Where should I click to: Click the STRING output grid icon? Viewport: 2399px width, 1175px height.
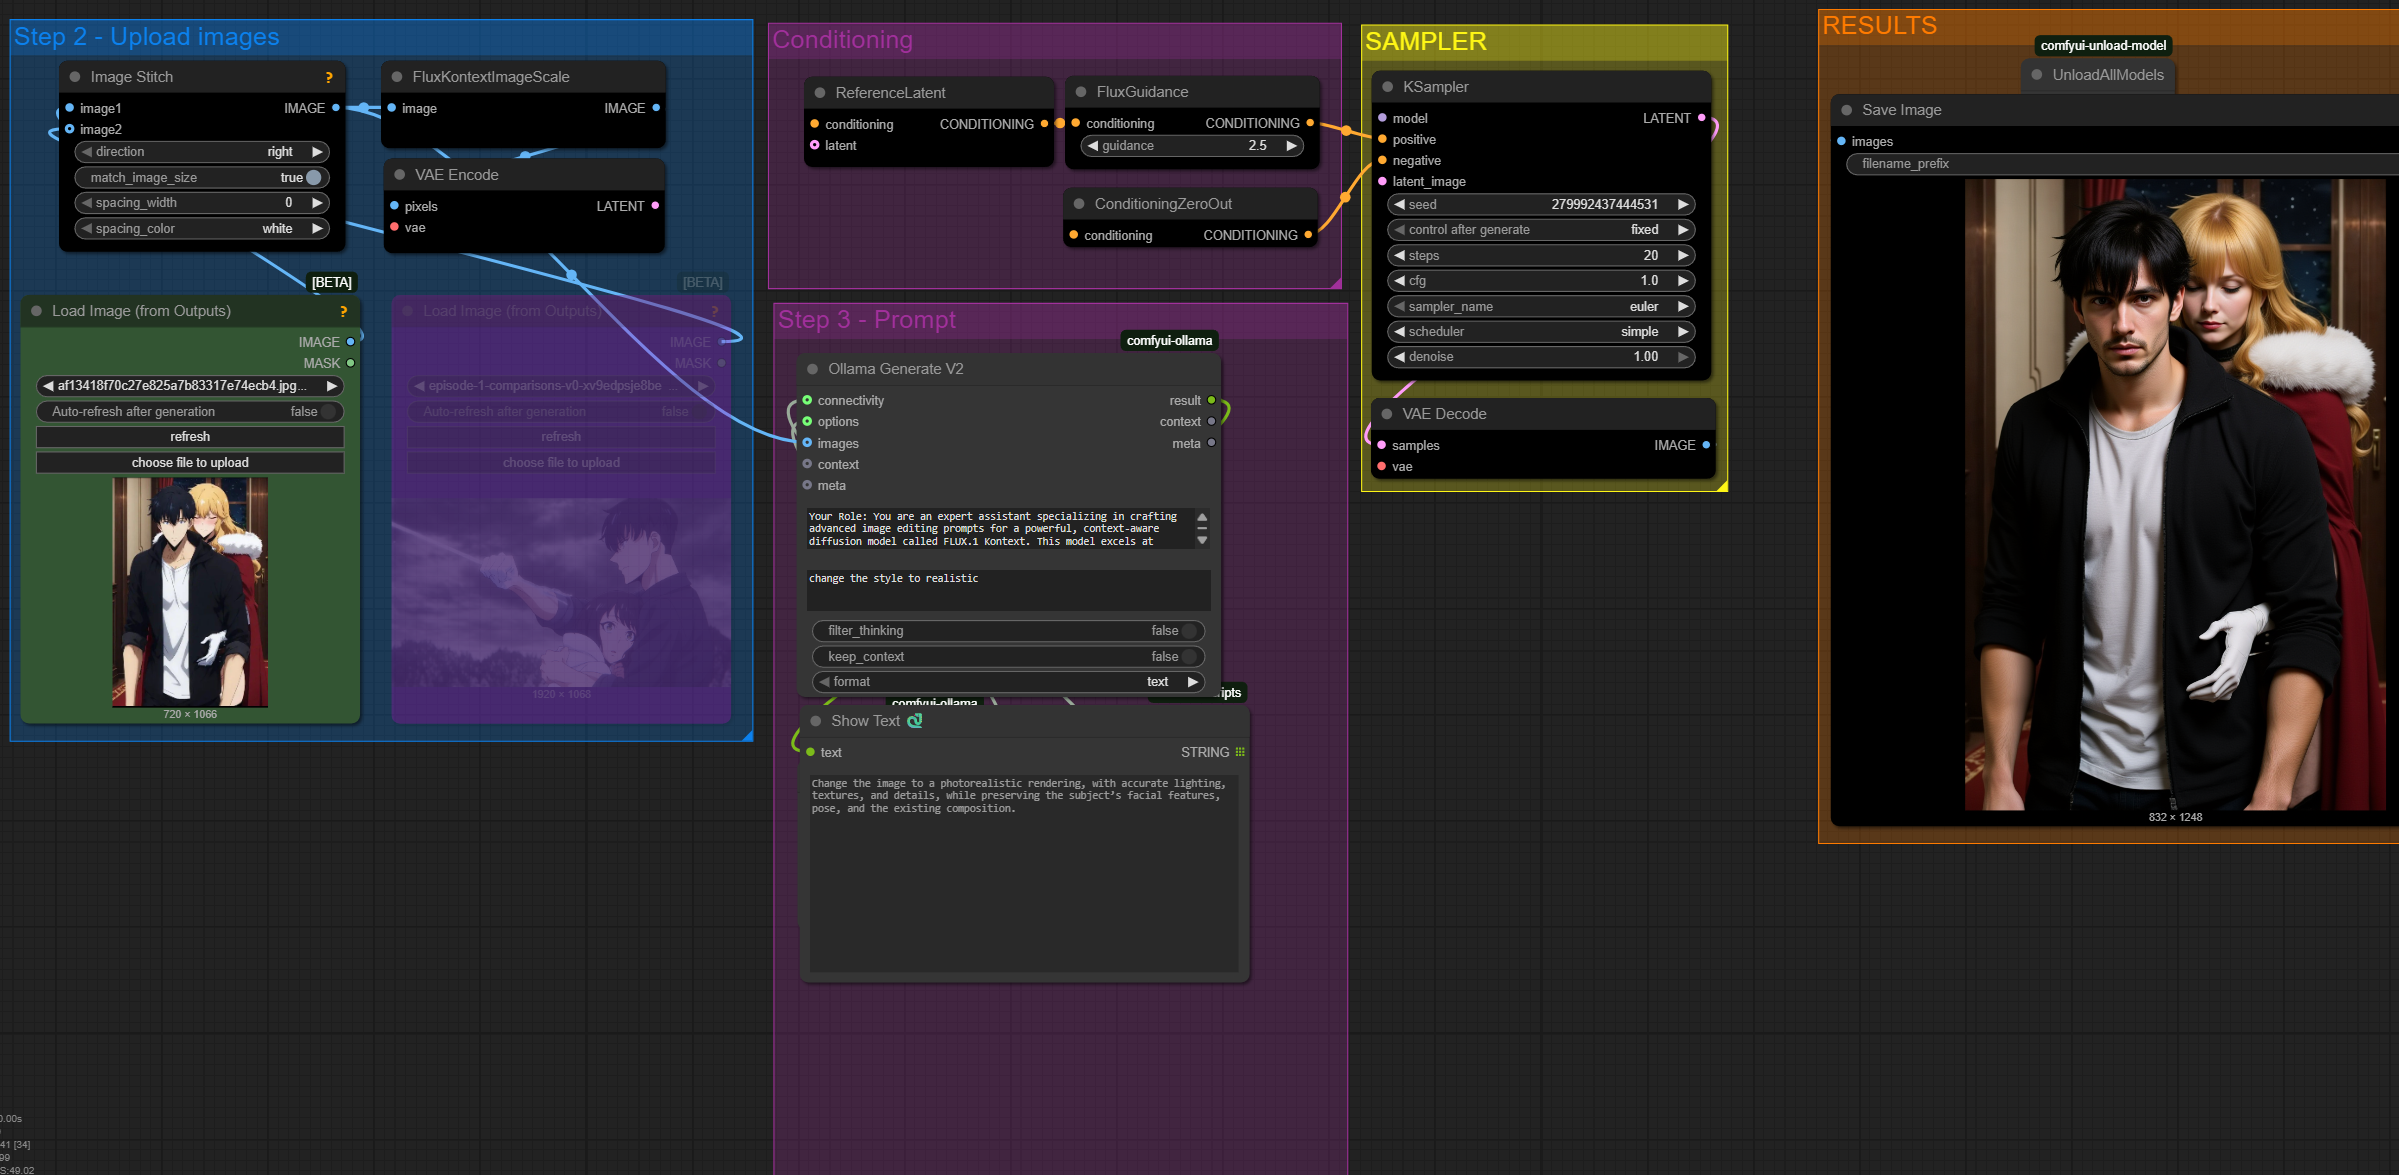coord(1240,752)
